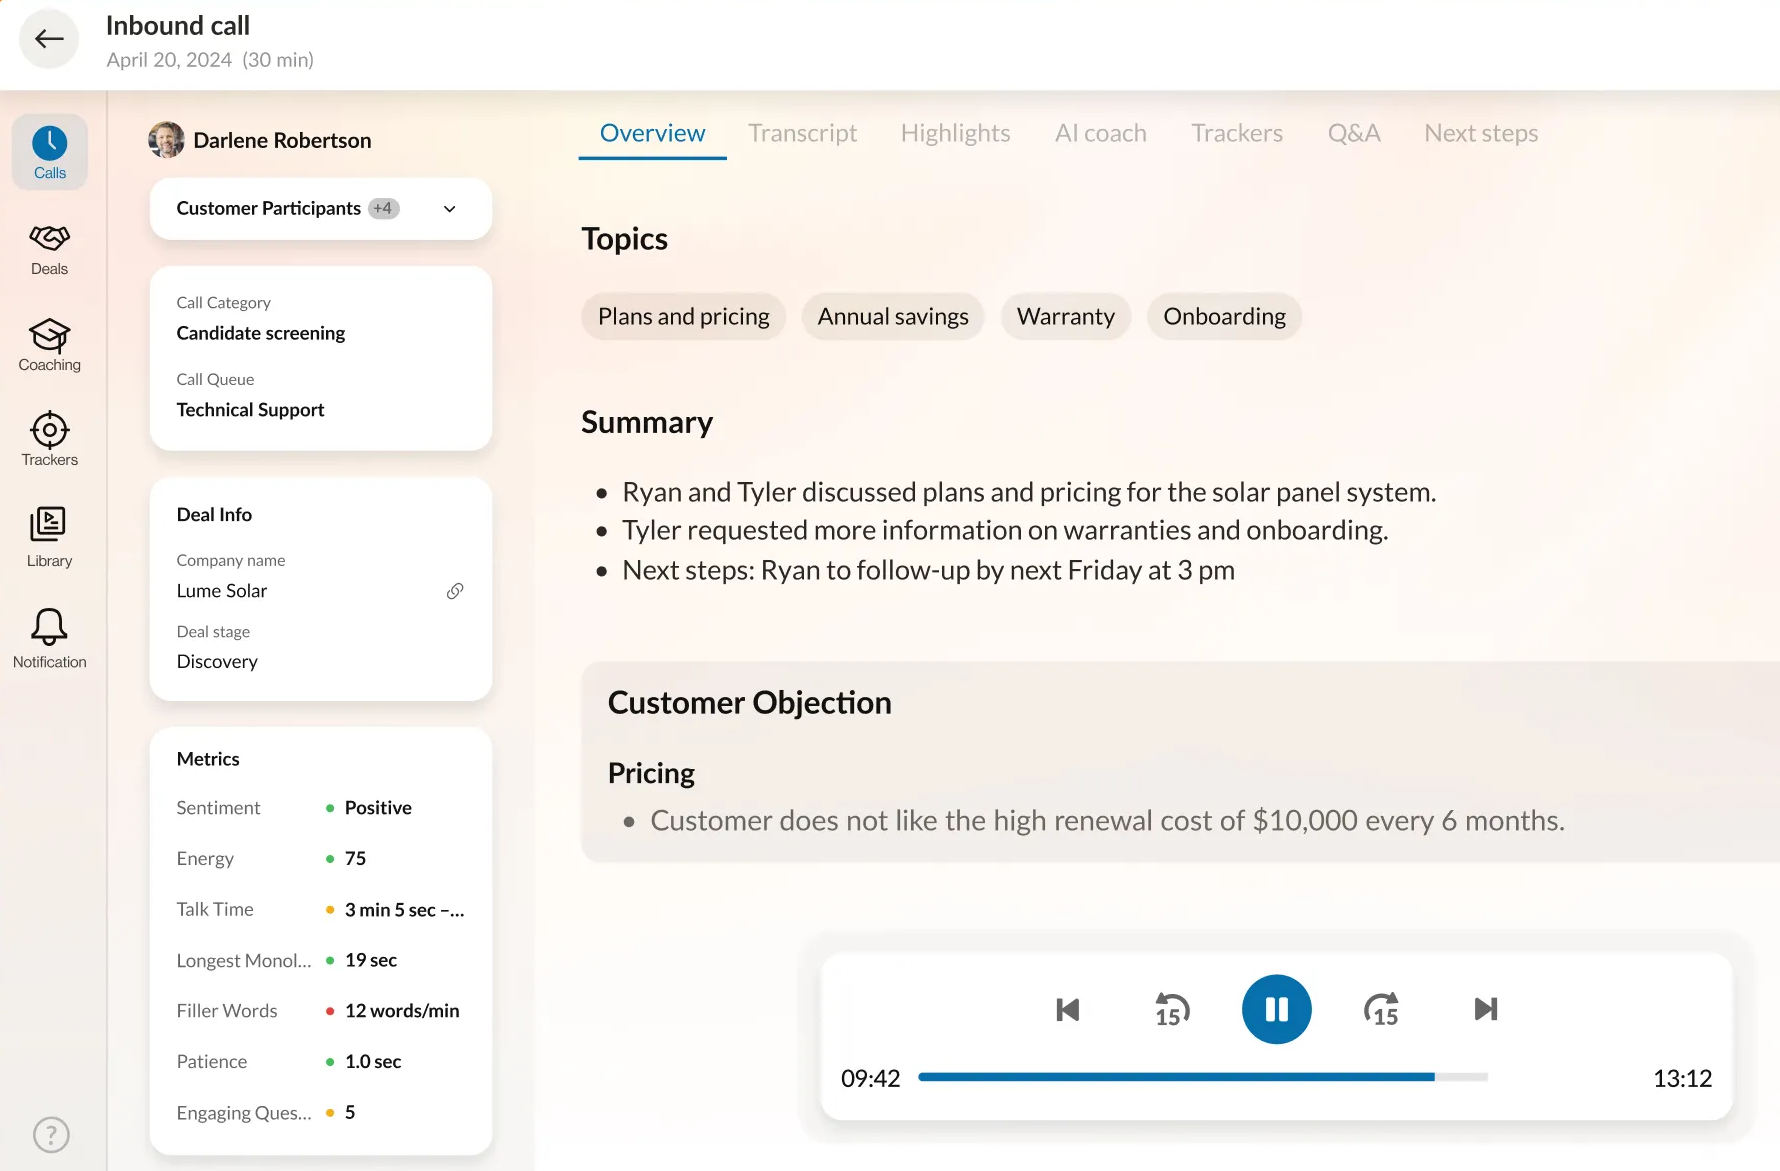
Task: Click Longest Monologue value 19 sec
Action: tap(371, 960)
